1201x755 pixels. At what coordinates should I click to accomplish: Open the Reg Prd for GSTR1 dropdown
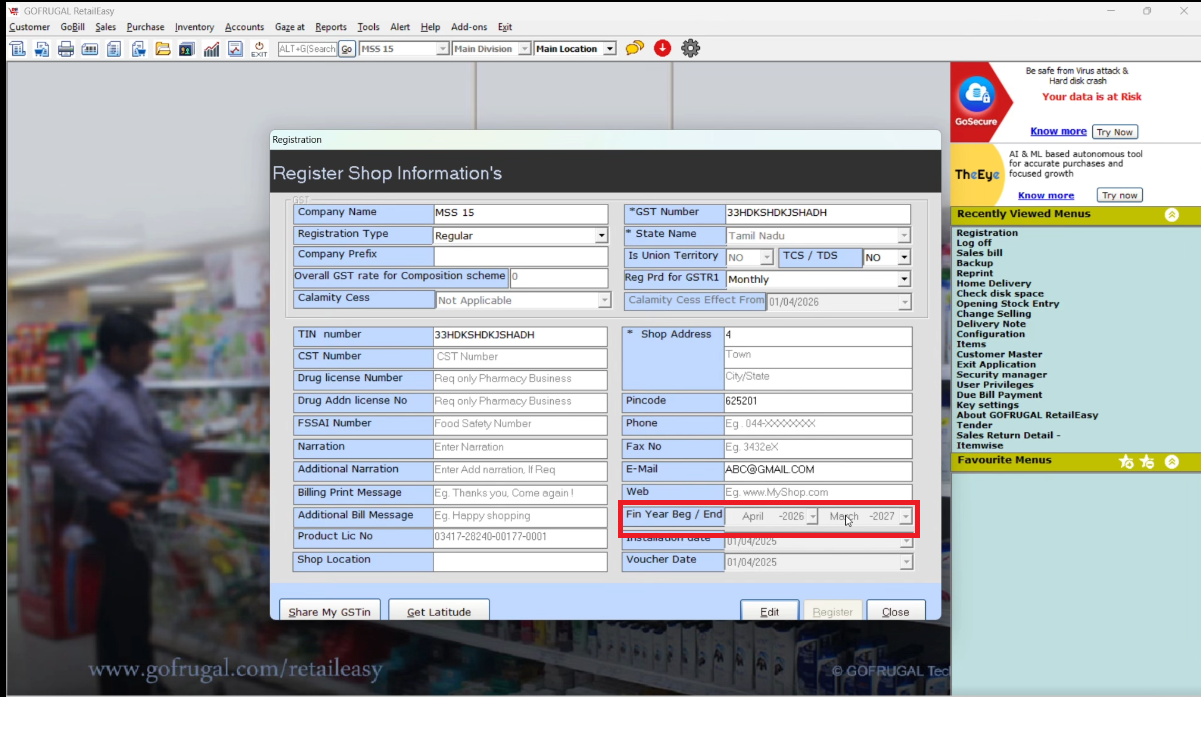pyautogui.click(x=904, y=280)
